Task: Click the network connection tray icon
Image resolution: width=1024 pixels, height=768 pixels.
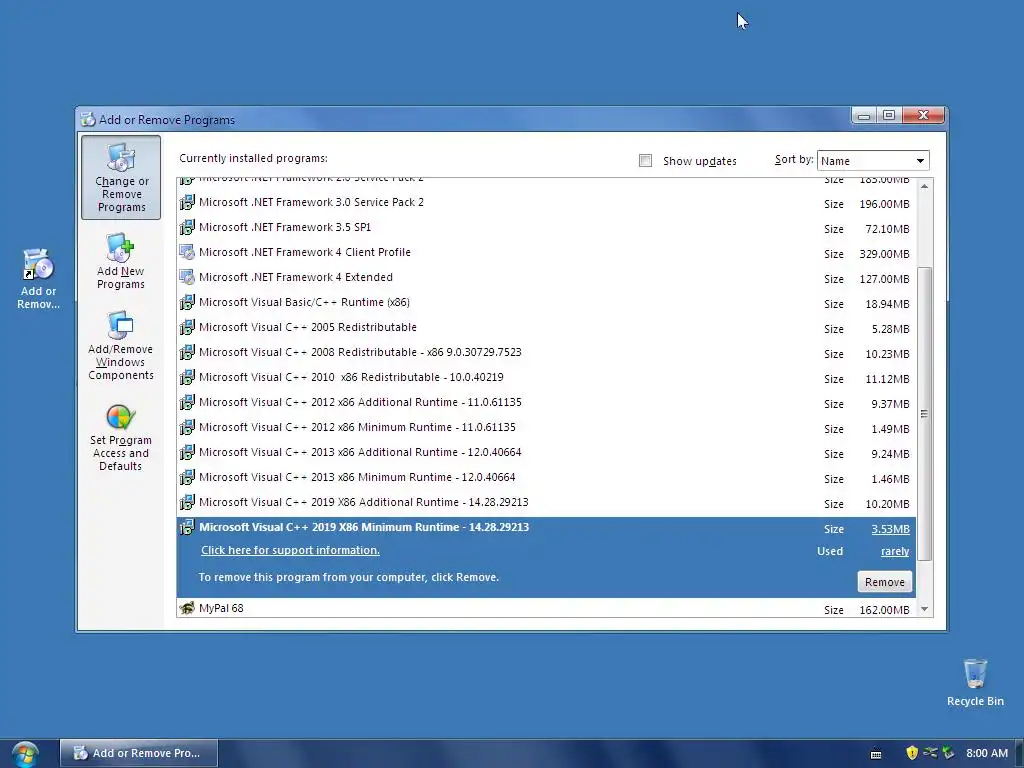Action: [930, 753]
